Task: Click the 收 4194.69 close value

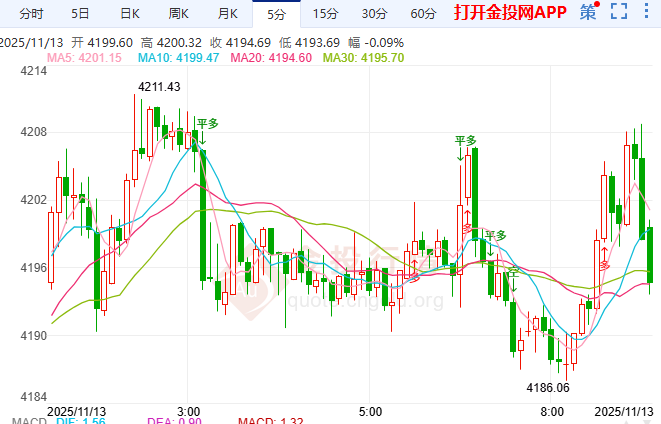Action: [240, 43]
